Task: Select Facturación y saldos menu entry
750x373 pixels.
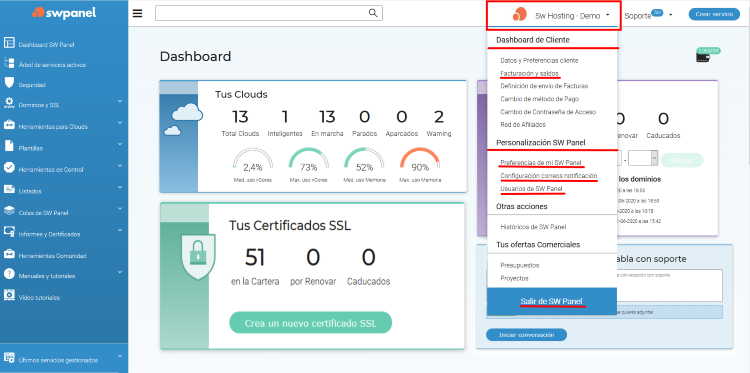Action: click(x=529, y=74)
